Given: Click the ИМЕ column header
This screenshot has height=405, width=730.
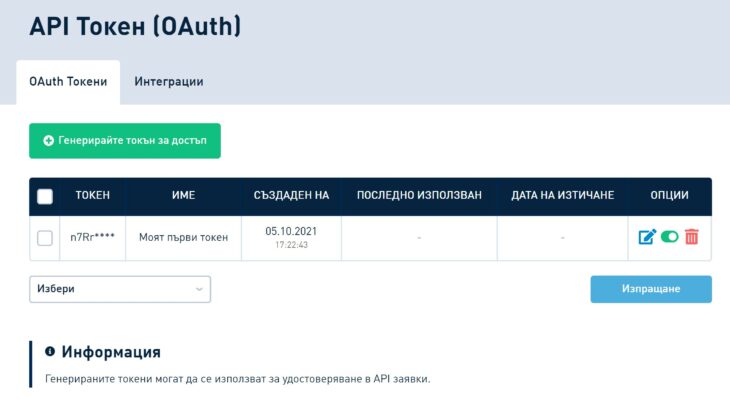Looking at the screenshot, I should pyautogui.click(x=183, y=195).
